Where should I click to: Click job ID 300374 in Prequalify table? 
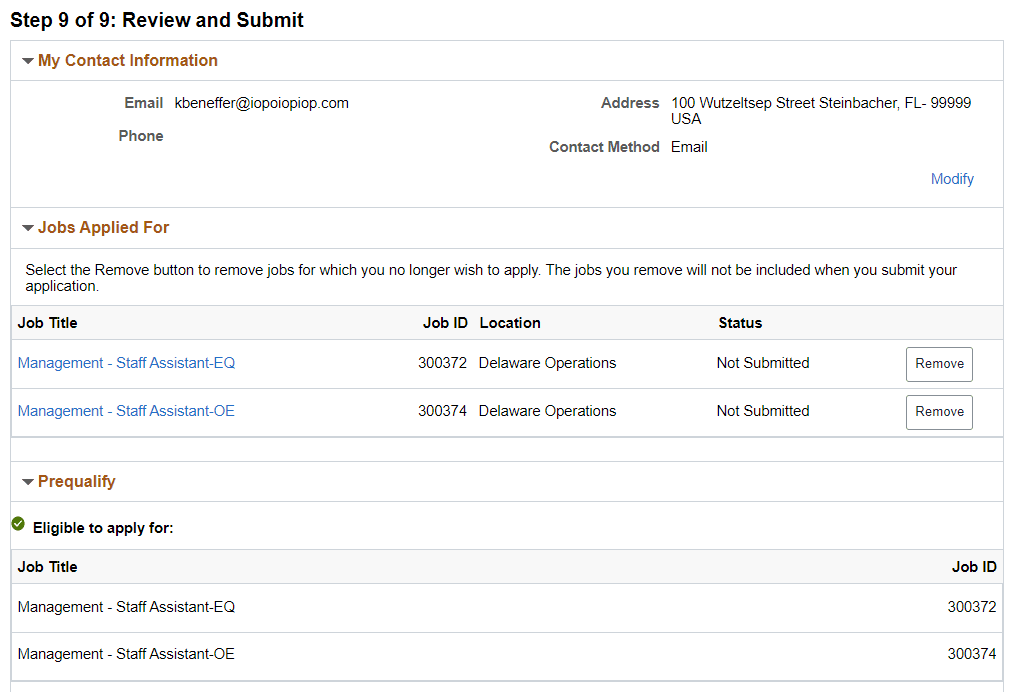click(971, 654)
